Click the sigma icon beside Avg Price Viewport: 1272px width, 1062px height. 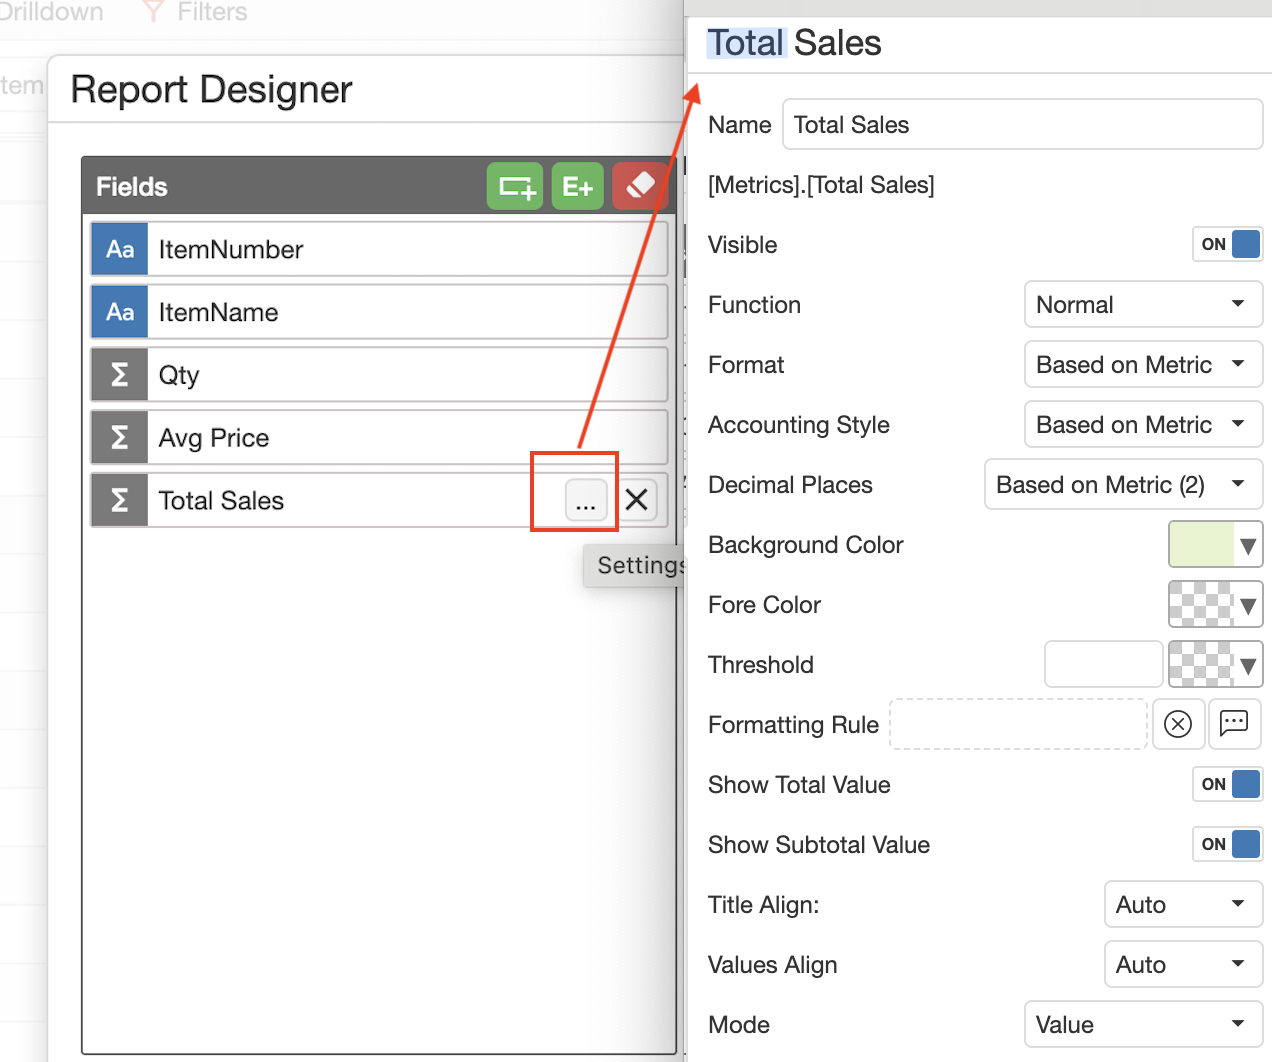click(120, 438)
